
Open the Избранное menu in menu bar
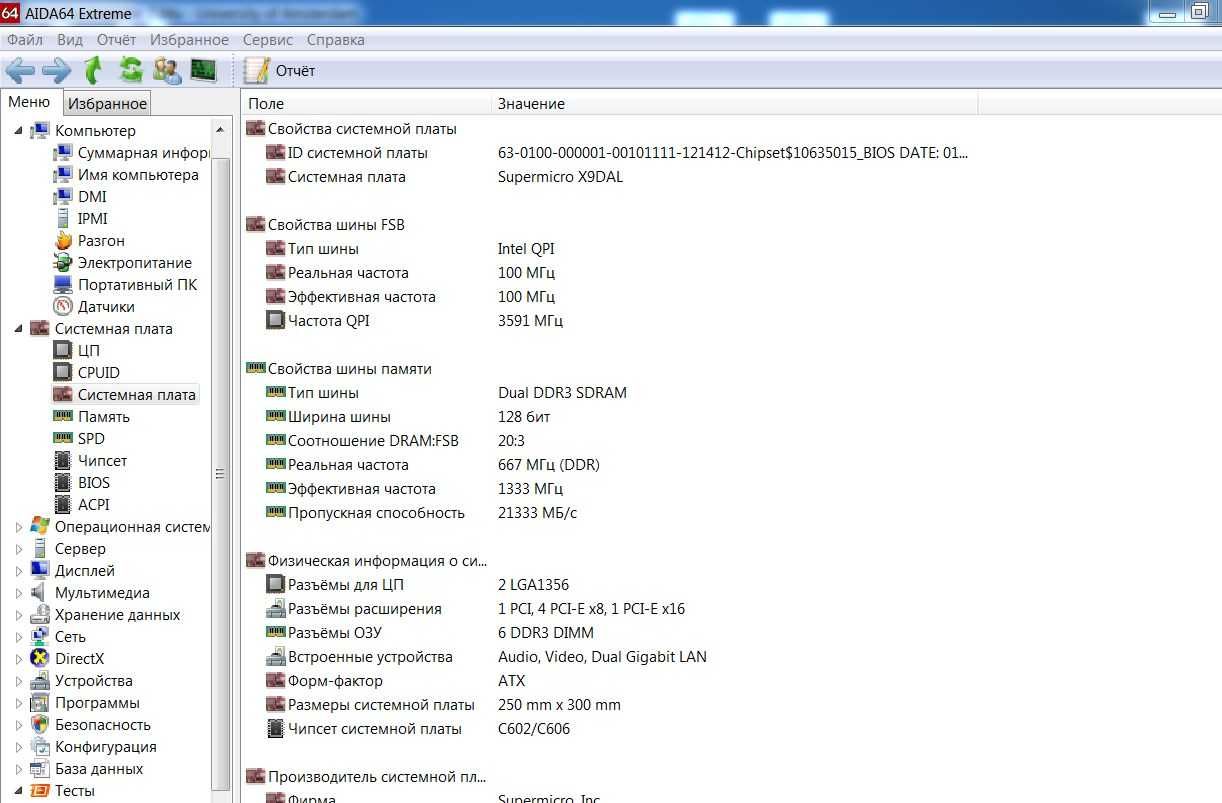[189, 40]
